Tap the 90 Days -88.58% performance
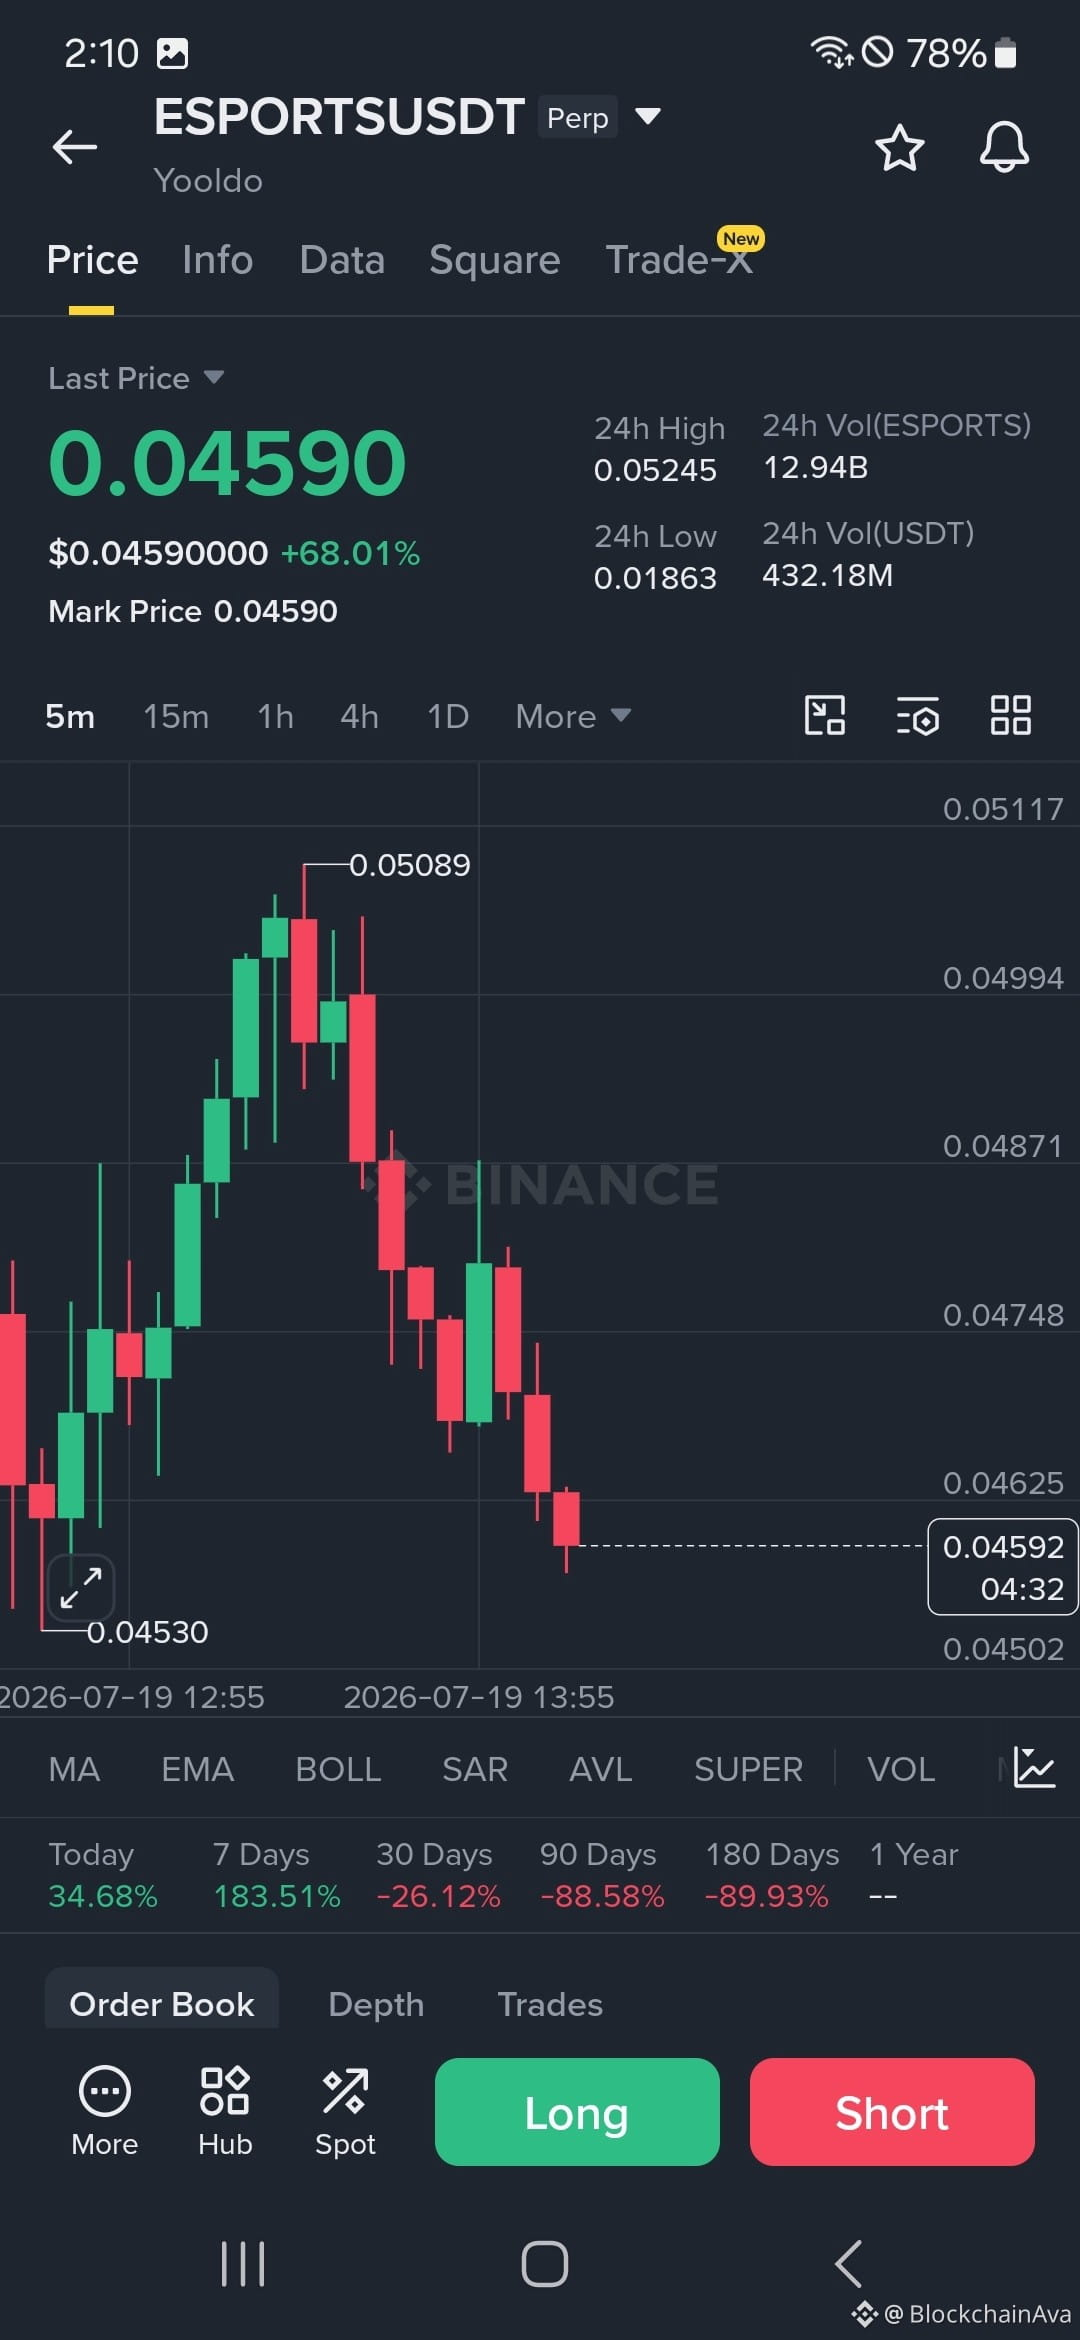 [602, 1875]
